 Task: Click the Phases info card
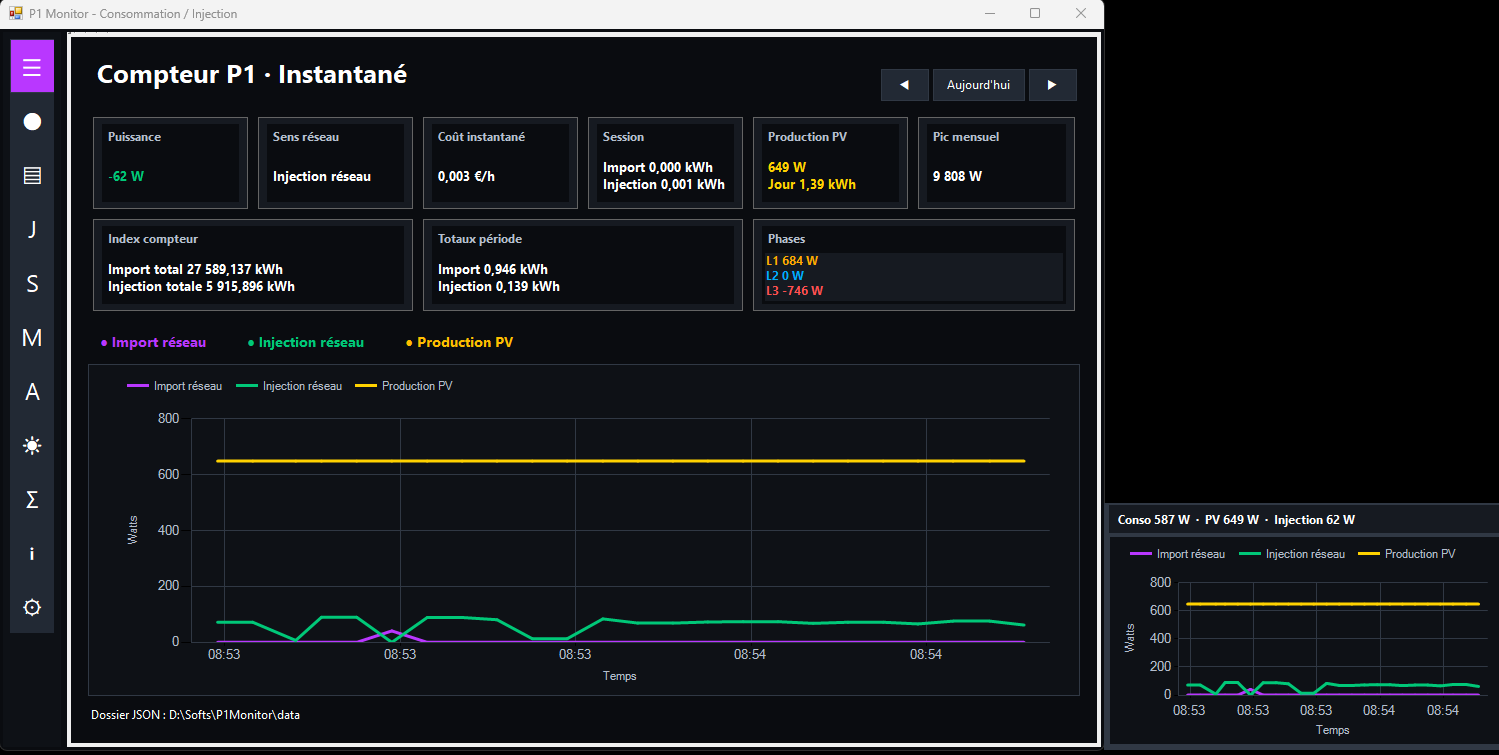[x=914, y=265]
